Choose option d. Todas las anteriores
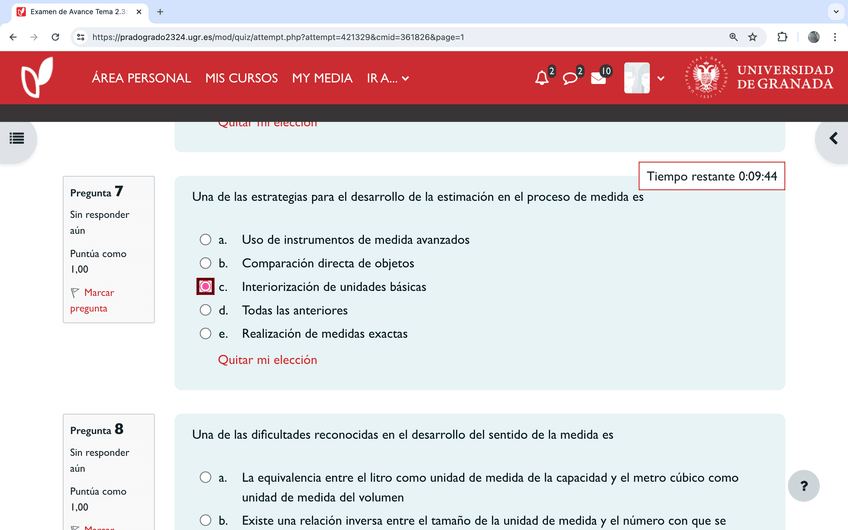Image resolution: width=848 pixels, height=530 pixels. tap(205, 310)
